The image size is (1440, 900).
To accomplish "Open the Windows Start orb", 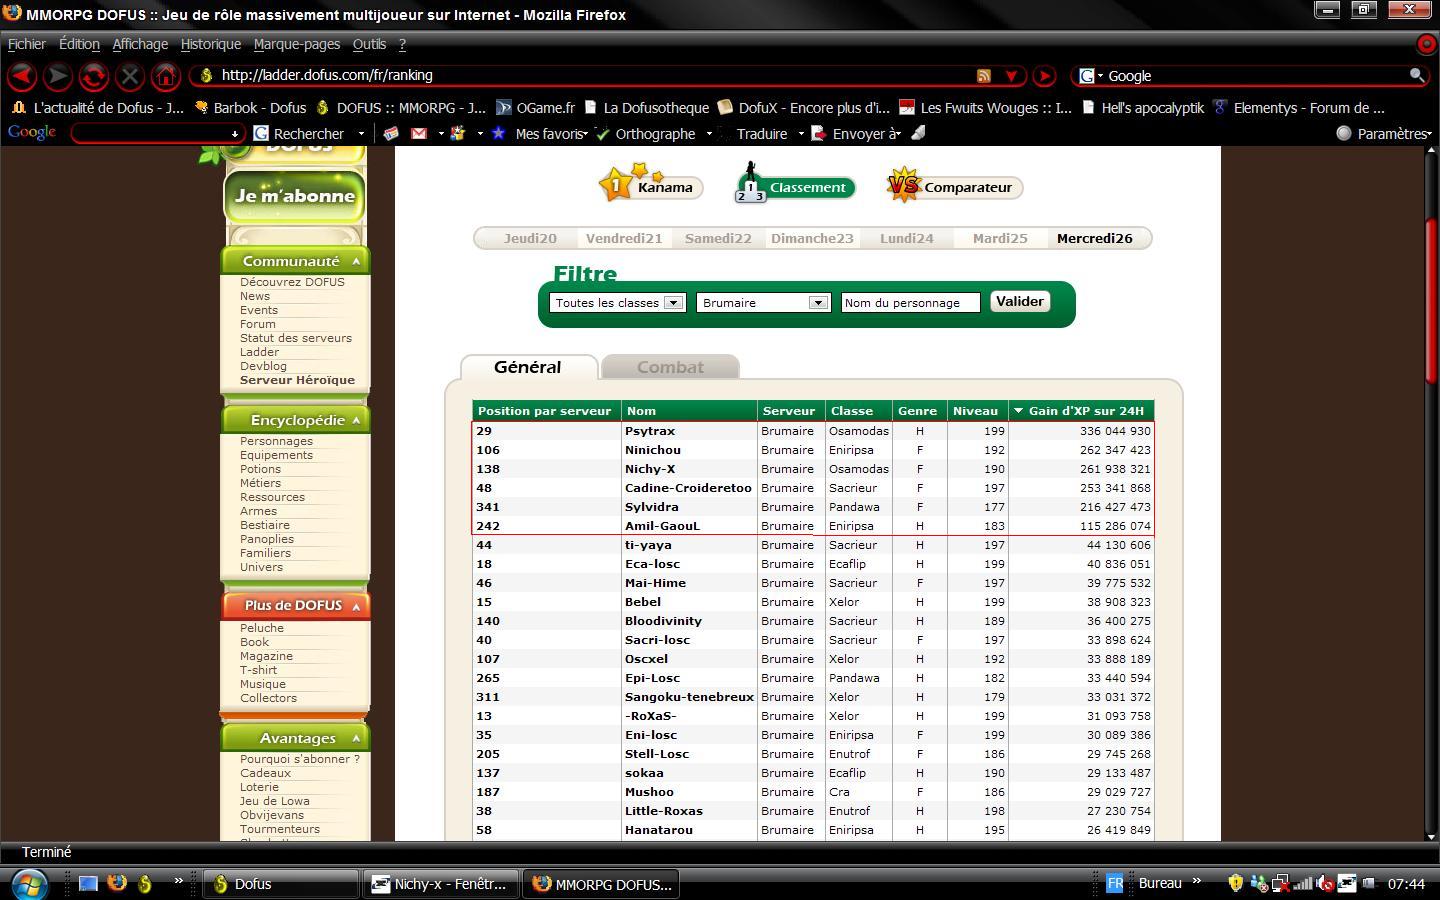I will click(x=28, y=884).
